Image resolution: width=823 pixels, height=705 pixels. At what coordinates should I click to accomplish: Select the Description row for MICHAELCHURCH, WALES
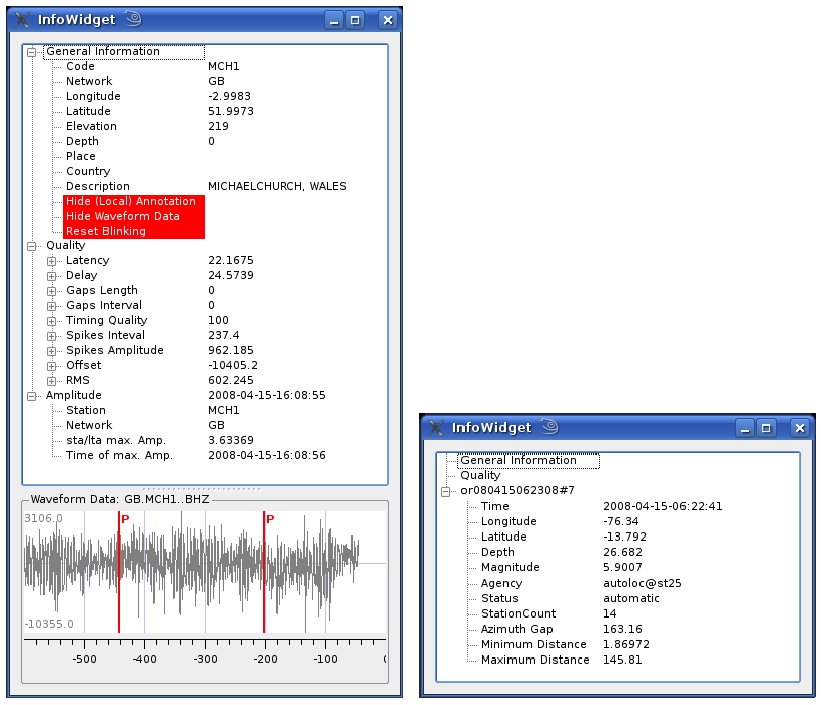coord(98,186)
